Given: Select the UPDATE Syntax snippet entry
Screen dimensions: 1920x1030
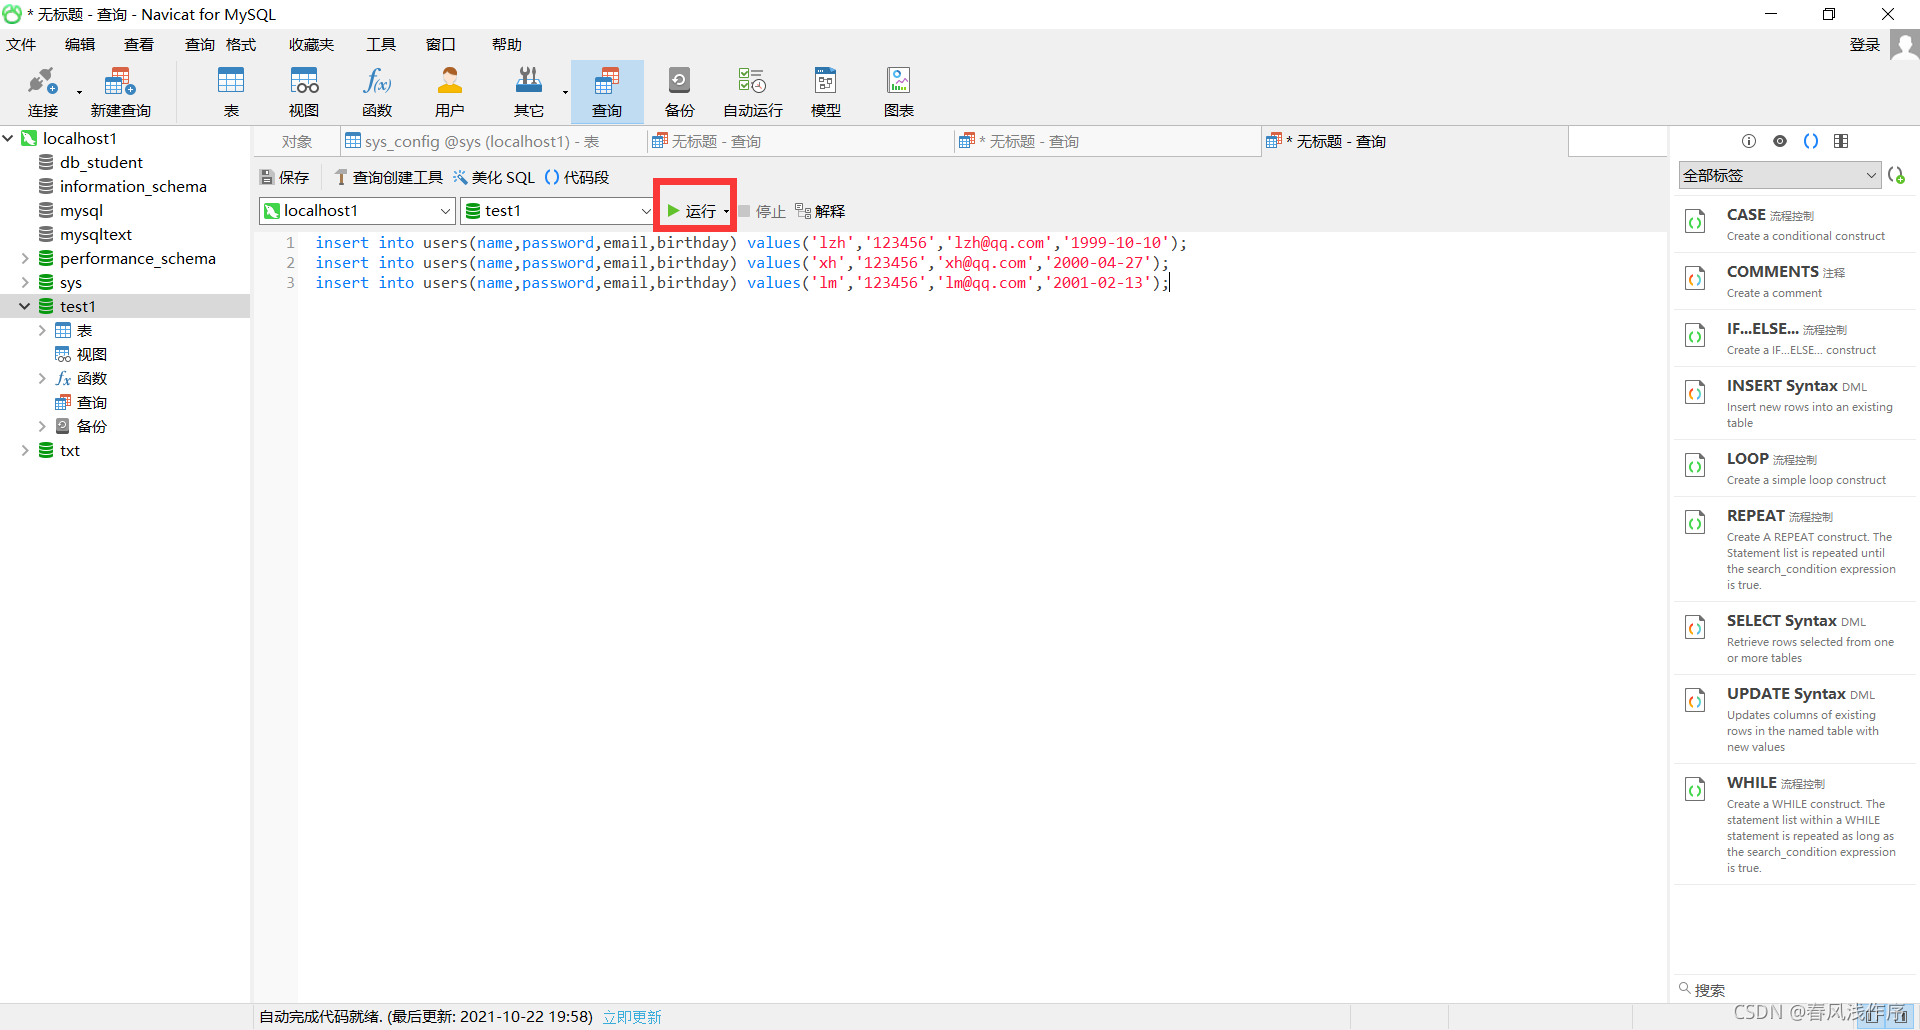Looking at the screenshot, I should [x=1795, y=718].
